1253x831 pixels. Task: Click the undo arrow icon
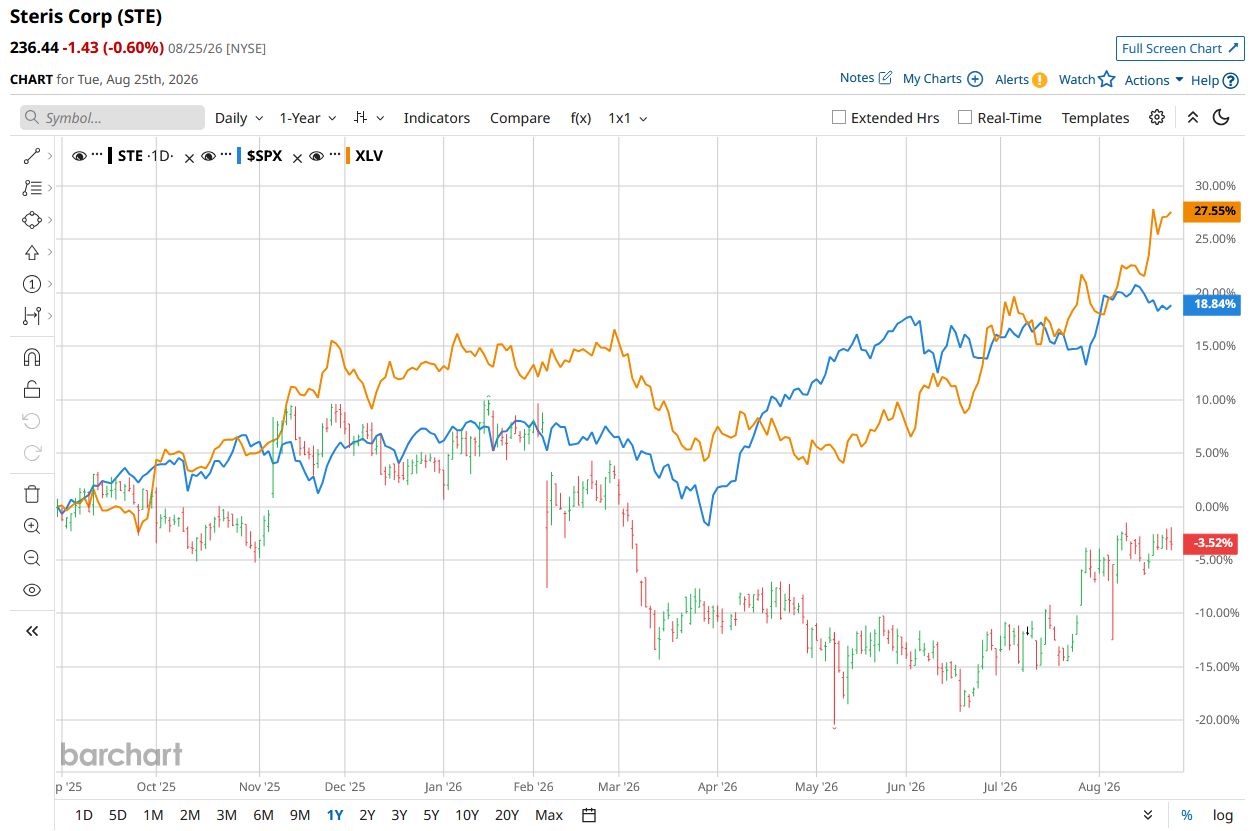[x=31, y=421]
